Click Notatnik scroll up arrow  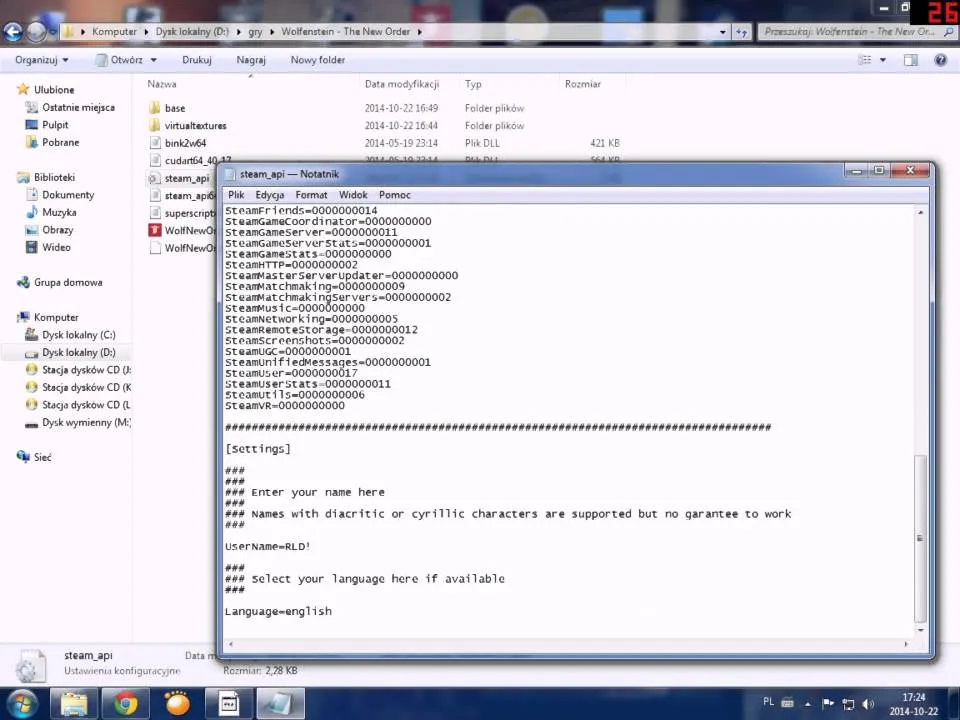point(920,212)
